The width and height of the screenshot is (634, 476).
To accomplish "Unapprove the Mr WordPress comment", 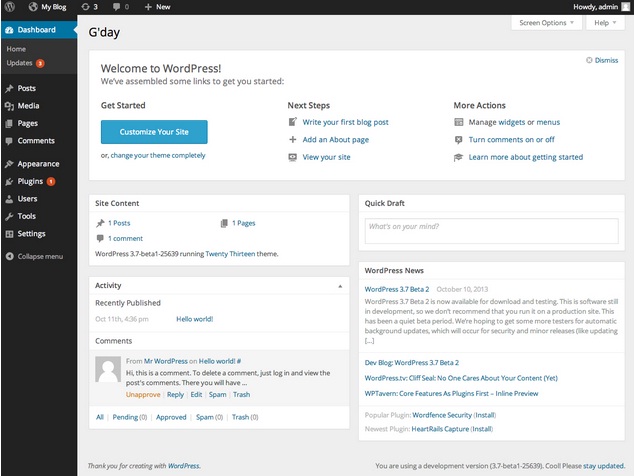I will pyautogui.click(x=143, y=394).
